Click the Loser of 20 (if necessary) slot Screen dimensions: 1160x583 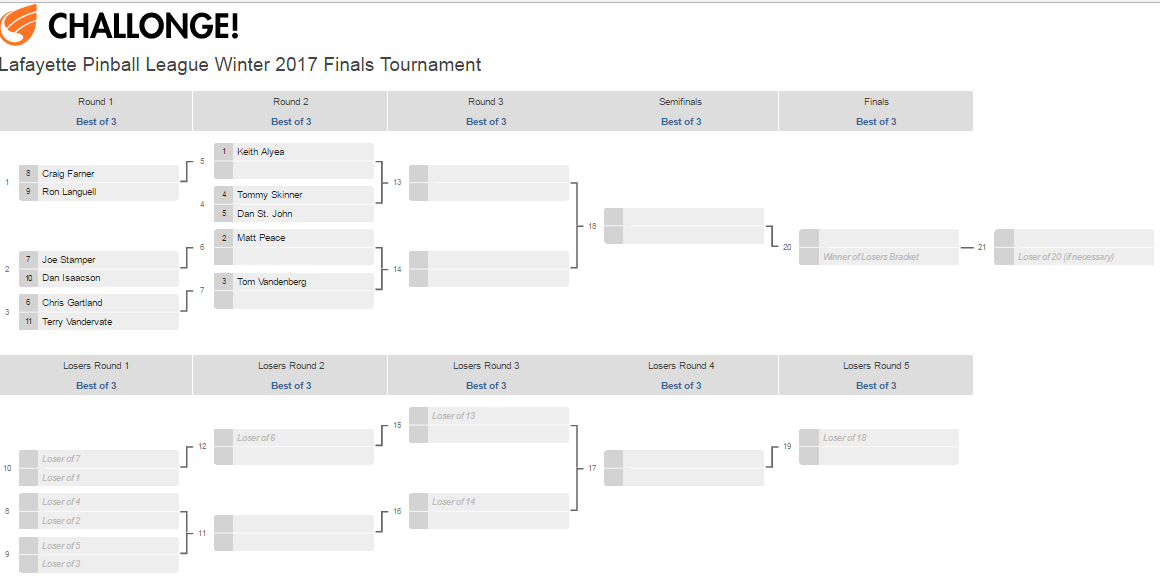[x=1074, y=257]
